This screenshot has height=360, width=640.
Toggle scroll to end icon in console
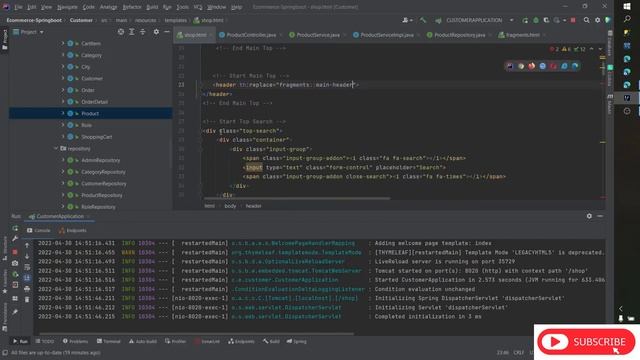pos(27,278)
